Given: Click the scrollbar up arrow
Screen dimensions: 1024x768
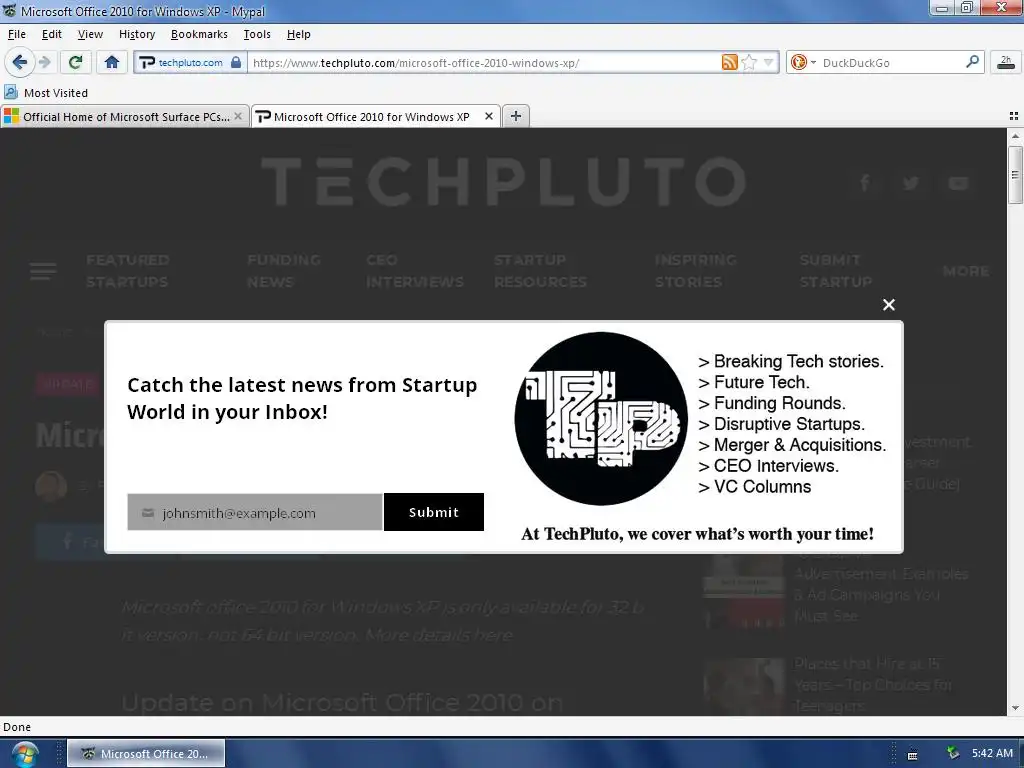Looking at the screenshot, I should pyautogui.click(x=1015, y=136).
